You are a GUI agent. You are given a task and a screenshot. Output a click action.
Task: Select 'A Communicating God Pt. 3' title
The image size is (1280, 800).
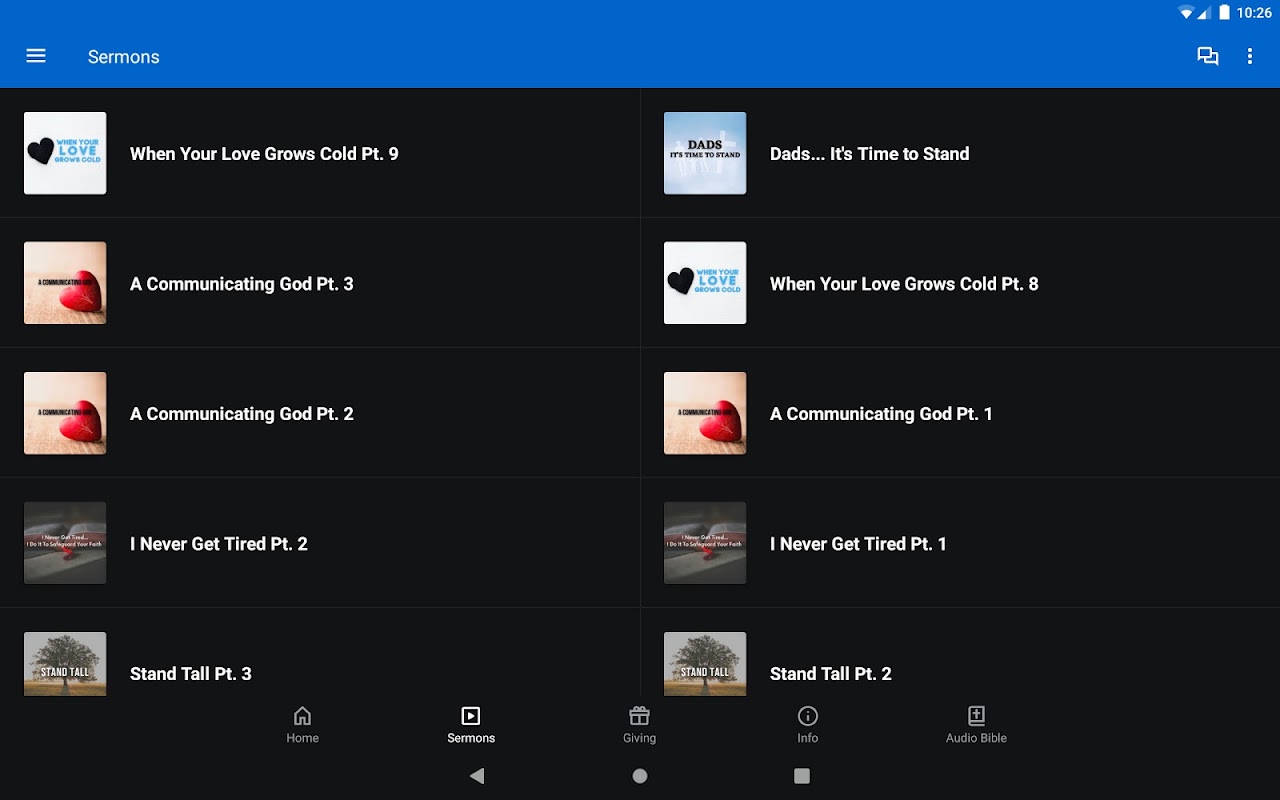242,284
